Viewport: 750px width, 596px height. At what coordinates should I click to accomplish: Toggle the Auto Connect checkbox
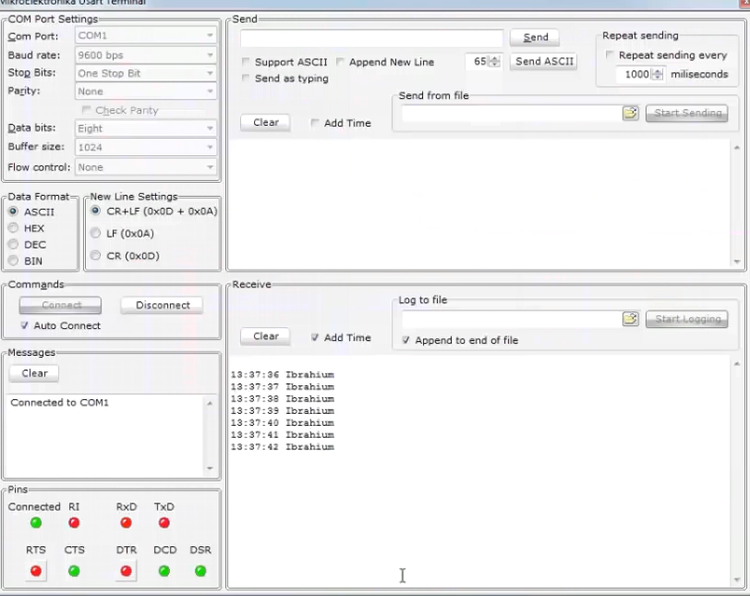[x=25, y=326]
